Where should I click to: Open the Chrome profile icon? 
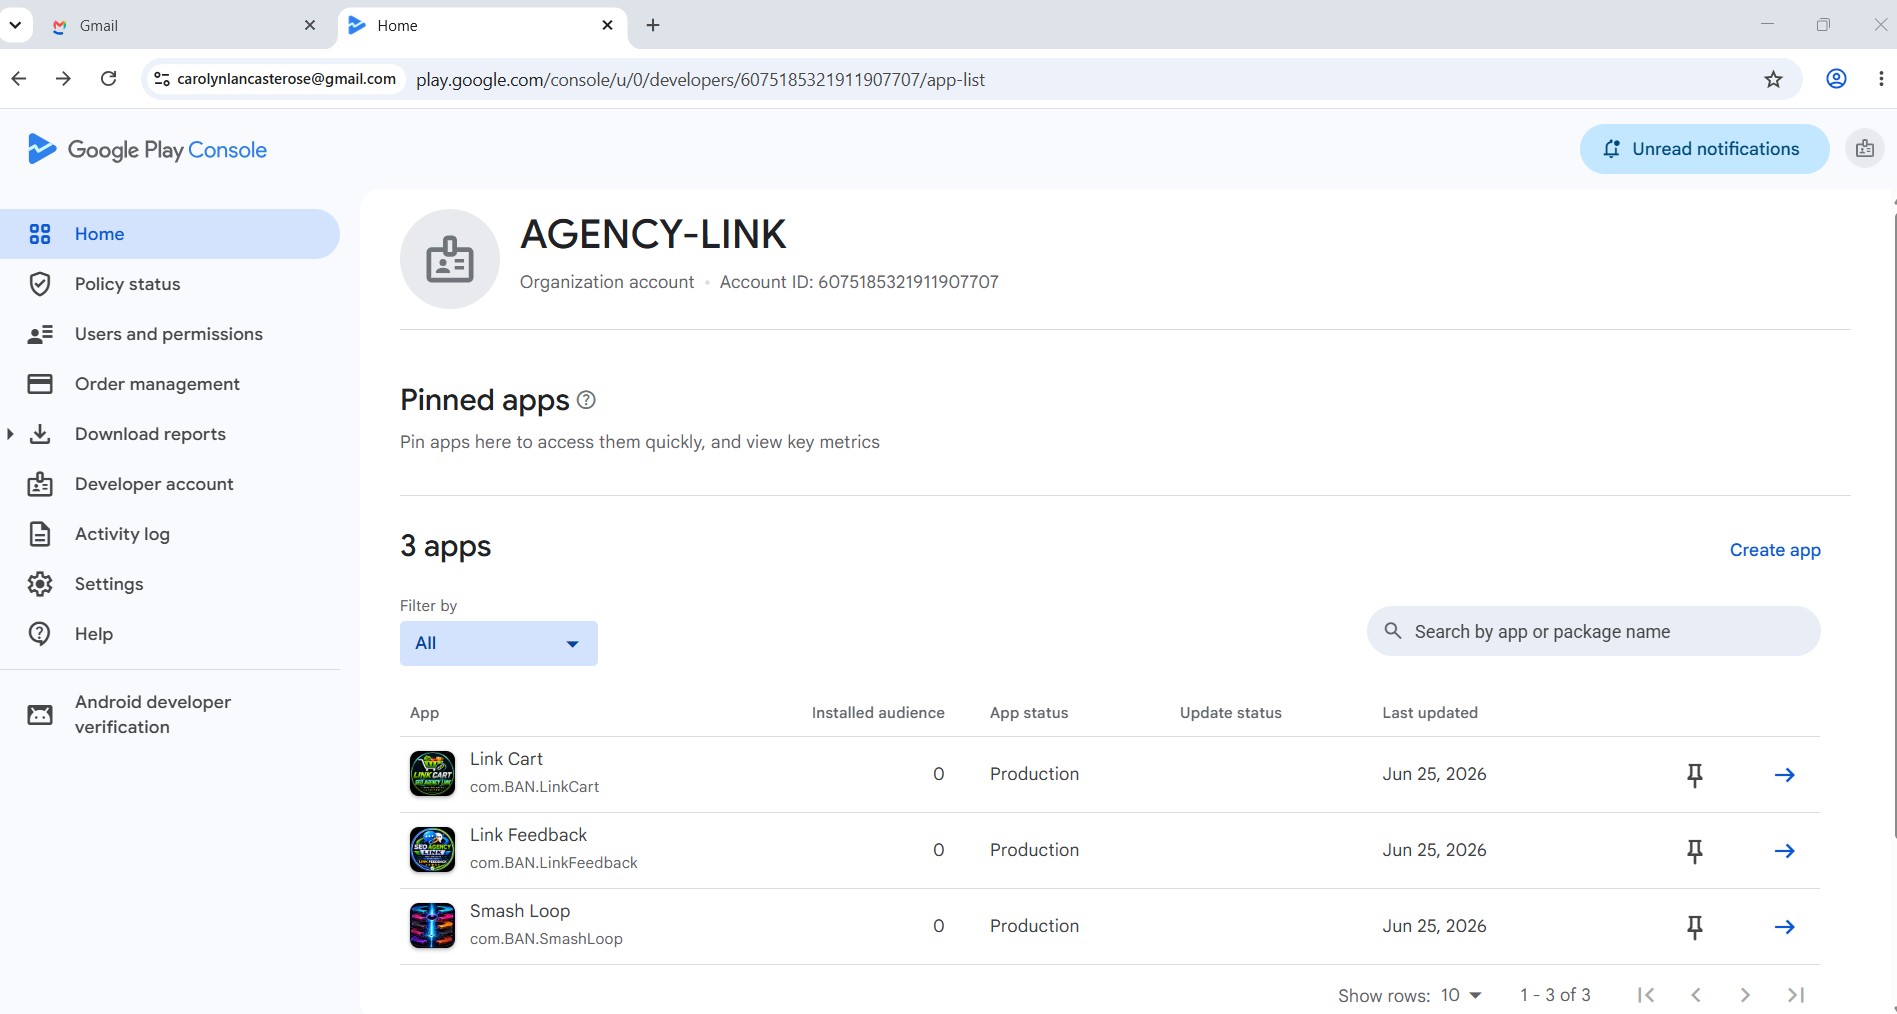(x=1836, y=79)
